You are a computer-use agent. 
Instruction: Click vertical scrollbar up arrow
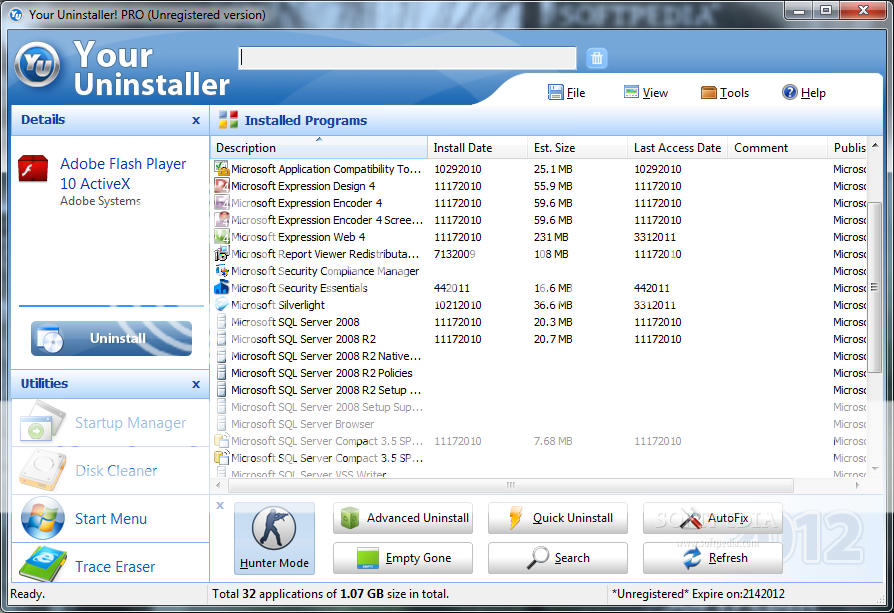875,145
